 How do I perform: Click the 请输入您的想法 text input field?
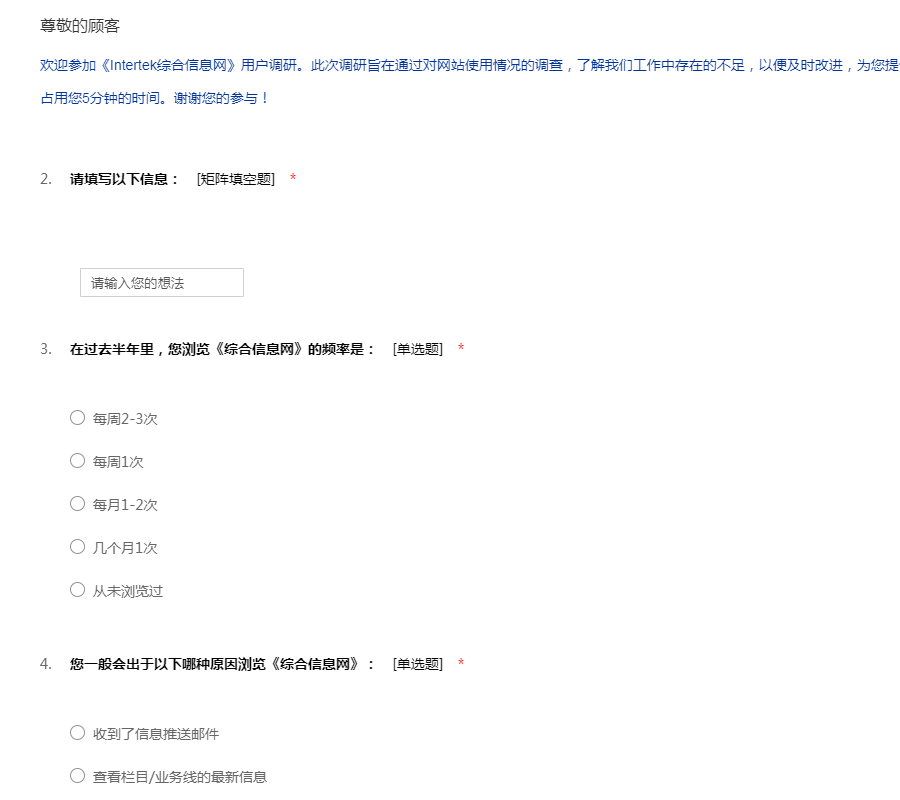tap(161, 283)
